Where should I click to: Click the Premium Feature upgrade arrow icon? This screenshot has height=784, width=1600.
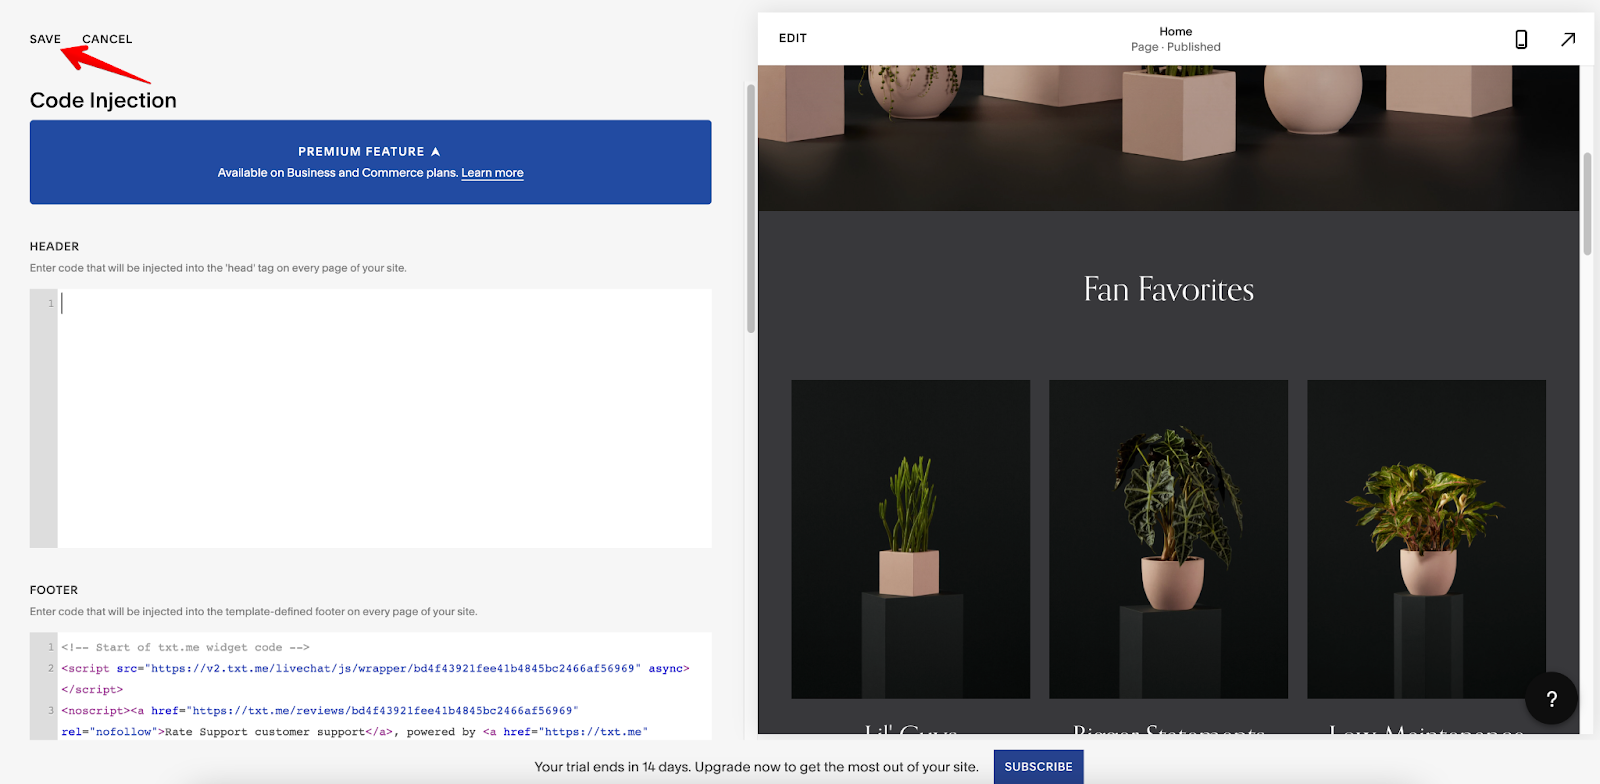click(x=435, y=152)
